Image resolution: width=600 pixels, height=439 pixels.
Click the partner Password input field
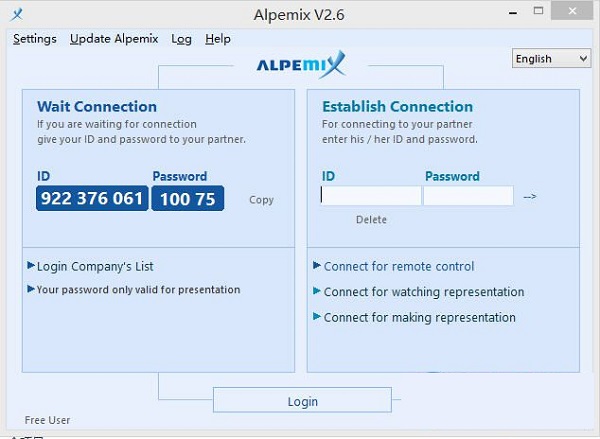468,196
